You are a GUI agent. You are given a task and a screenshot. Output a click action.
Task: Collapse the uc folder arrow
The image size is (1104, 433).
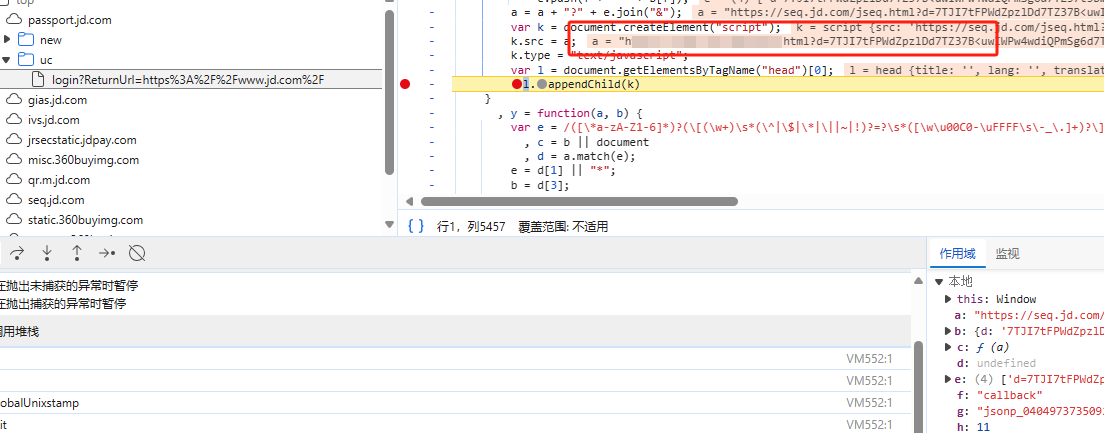coord(7,60)
